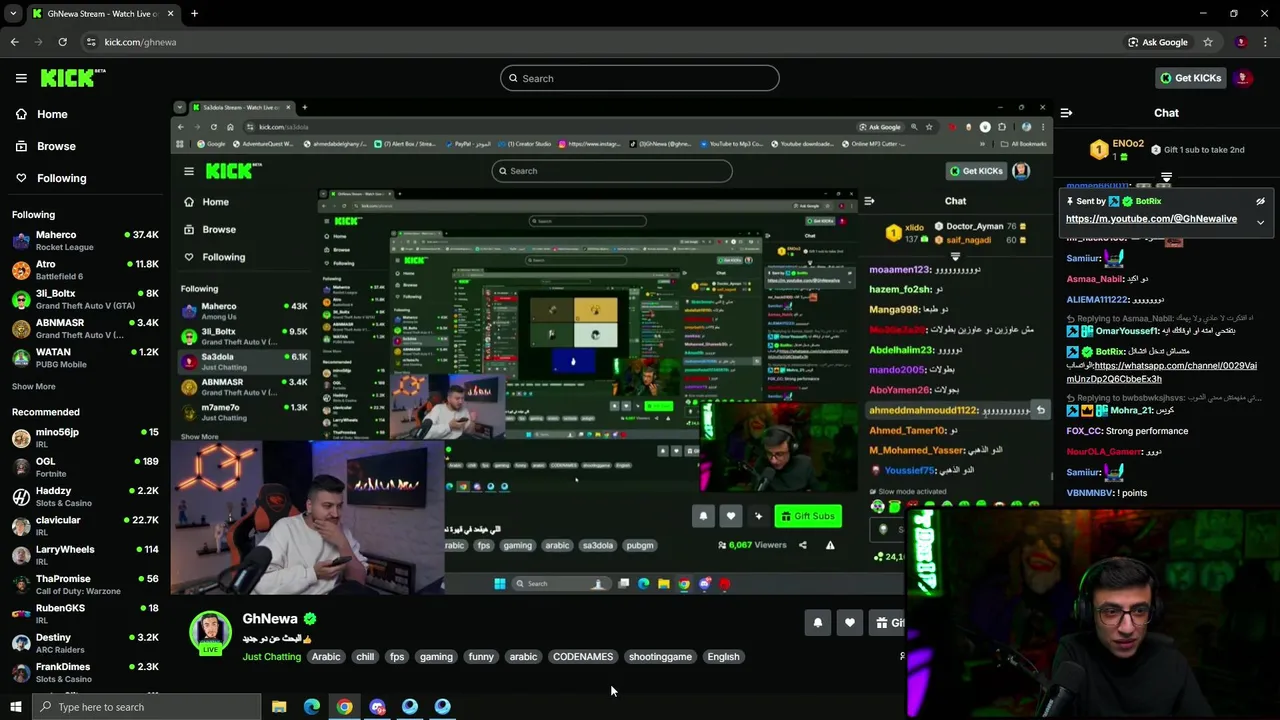The height and width of the screenshot is (720, 1280).
Task: Open LarryWheels recommended channel
Action: [85, 555]
